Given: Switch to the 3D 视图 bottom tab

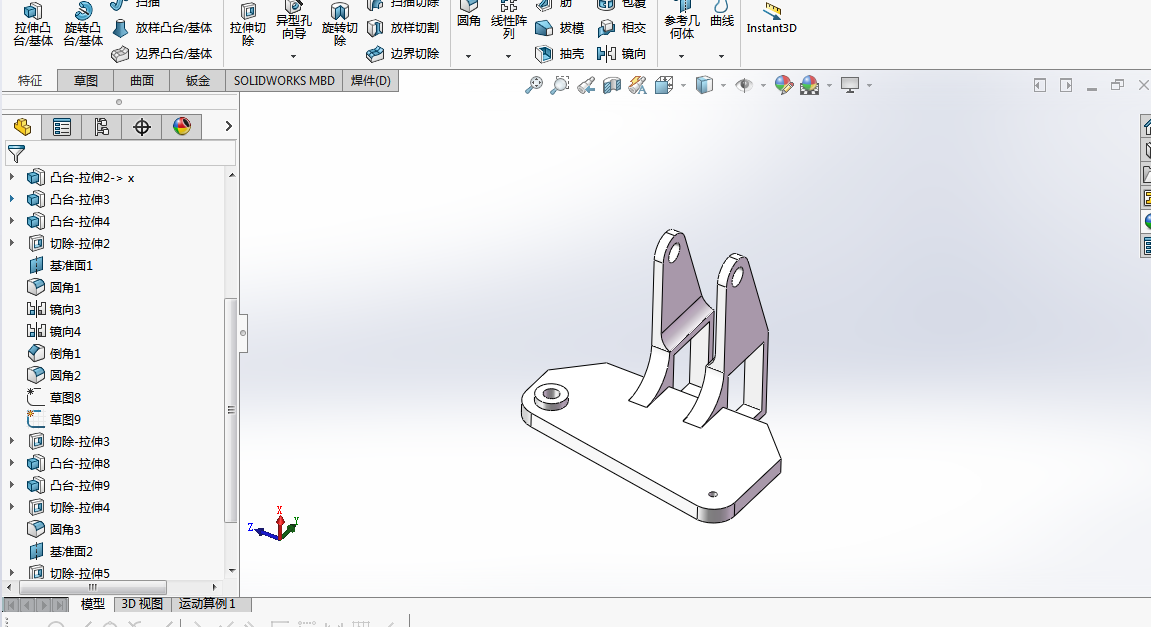Looking at the screenshot, I should 142,604.
